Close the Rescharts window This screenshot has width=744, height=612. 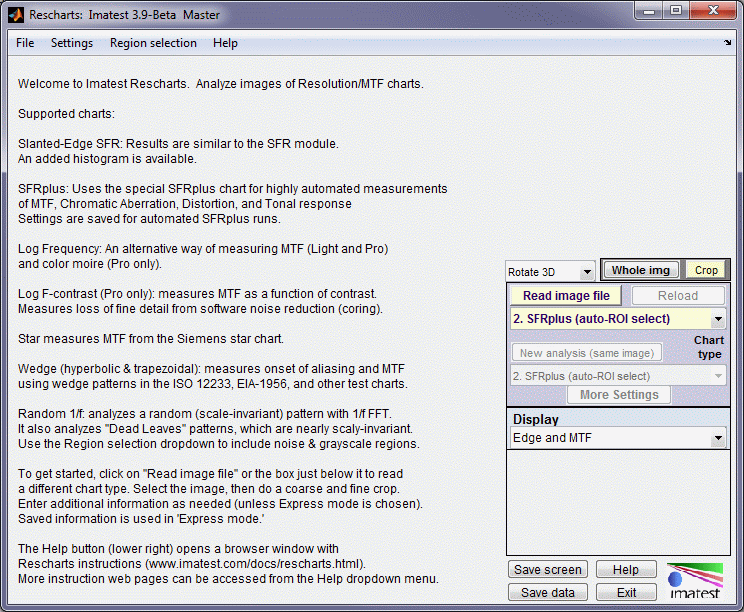click(x=713, y=11)
